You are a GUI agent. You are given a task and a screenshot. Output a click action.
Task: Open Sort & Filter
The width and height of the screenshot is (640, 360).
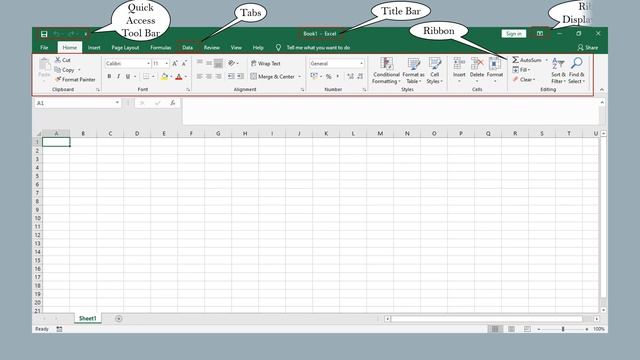pos(558,70)
